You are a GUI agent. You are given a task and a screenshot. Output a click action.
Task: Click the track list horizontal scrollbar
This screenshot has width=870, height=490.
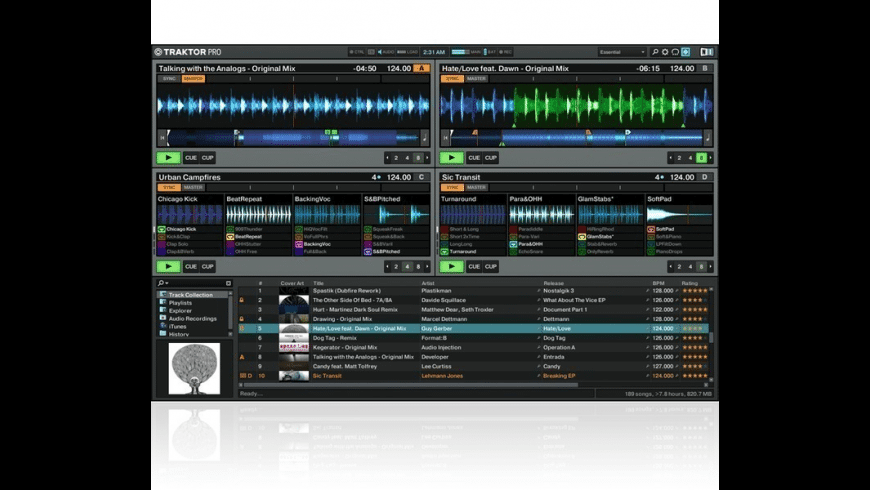coord(411,385)
